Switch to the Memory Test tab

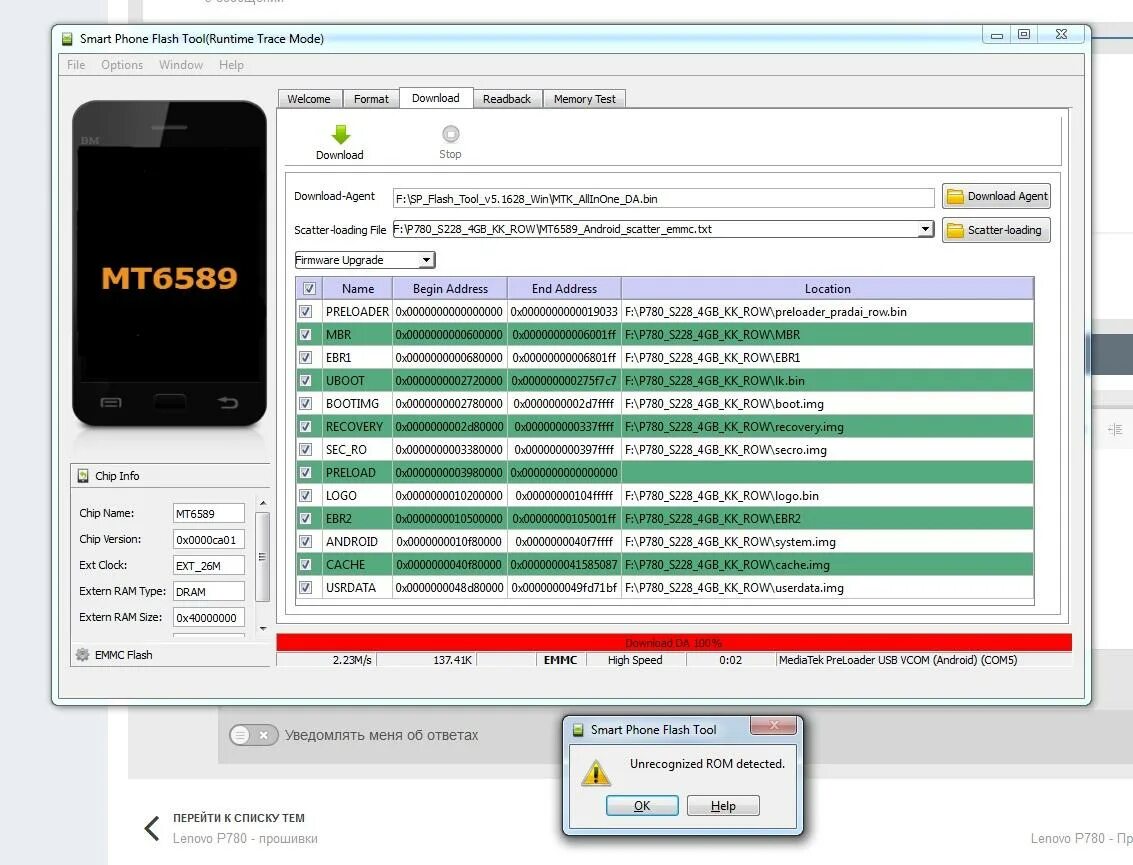click(585, 99)
